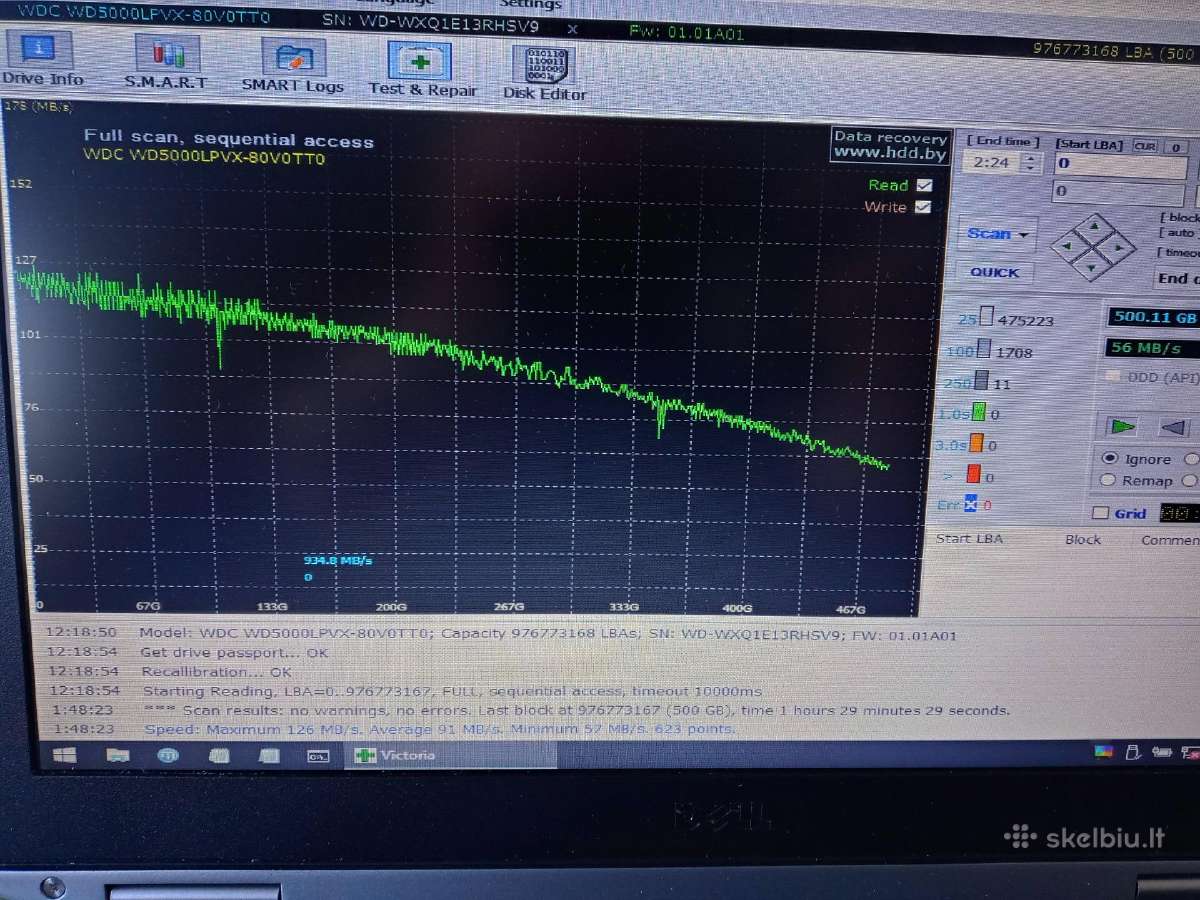1200x900 pixels.
Task: Click the Start LBA column header
Action: (x=969, y=539)
